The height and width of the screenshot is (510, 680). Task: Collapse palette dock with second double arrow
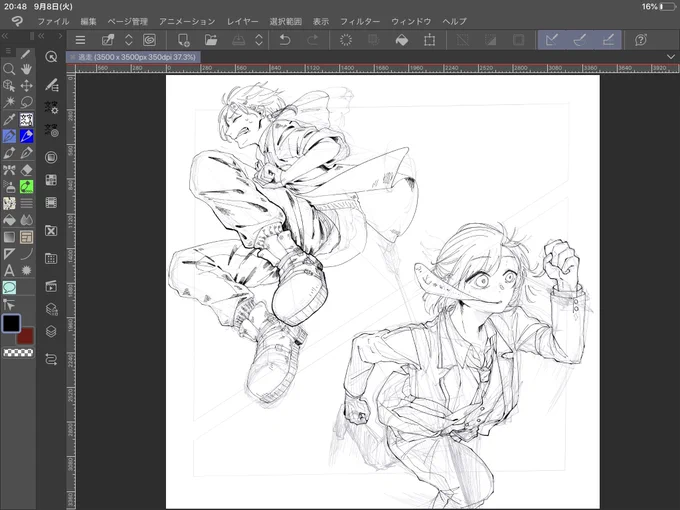click(41, 36)
